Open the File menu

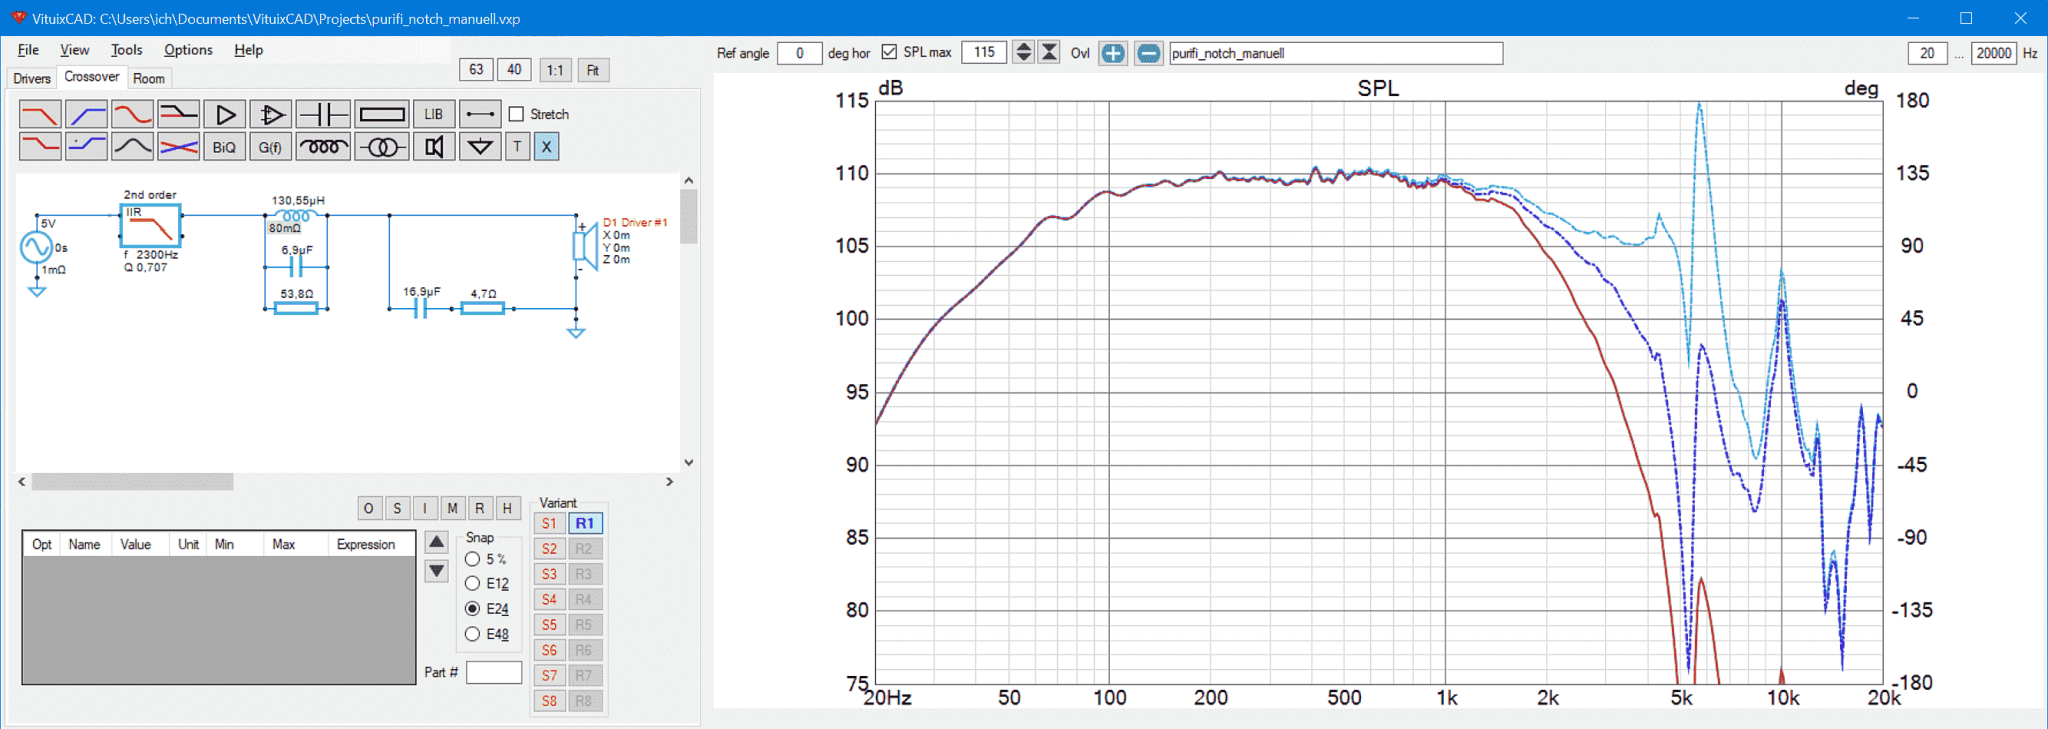pyautogui.click(x=28, y=50)
